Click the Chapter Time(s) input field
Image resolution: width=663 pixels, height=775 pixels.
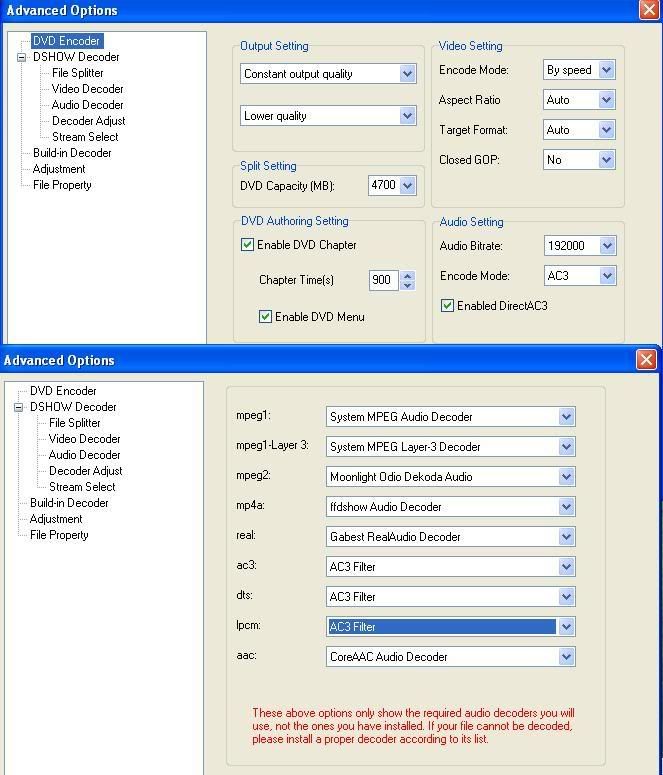click(382, 281)
